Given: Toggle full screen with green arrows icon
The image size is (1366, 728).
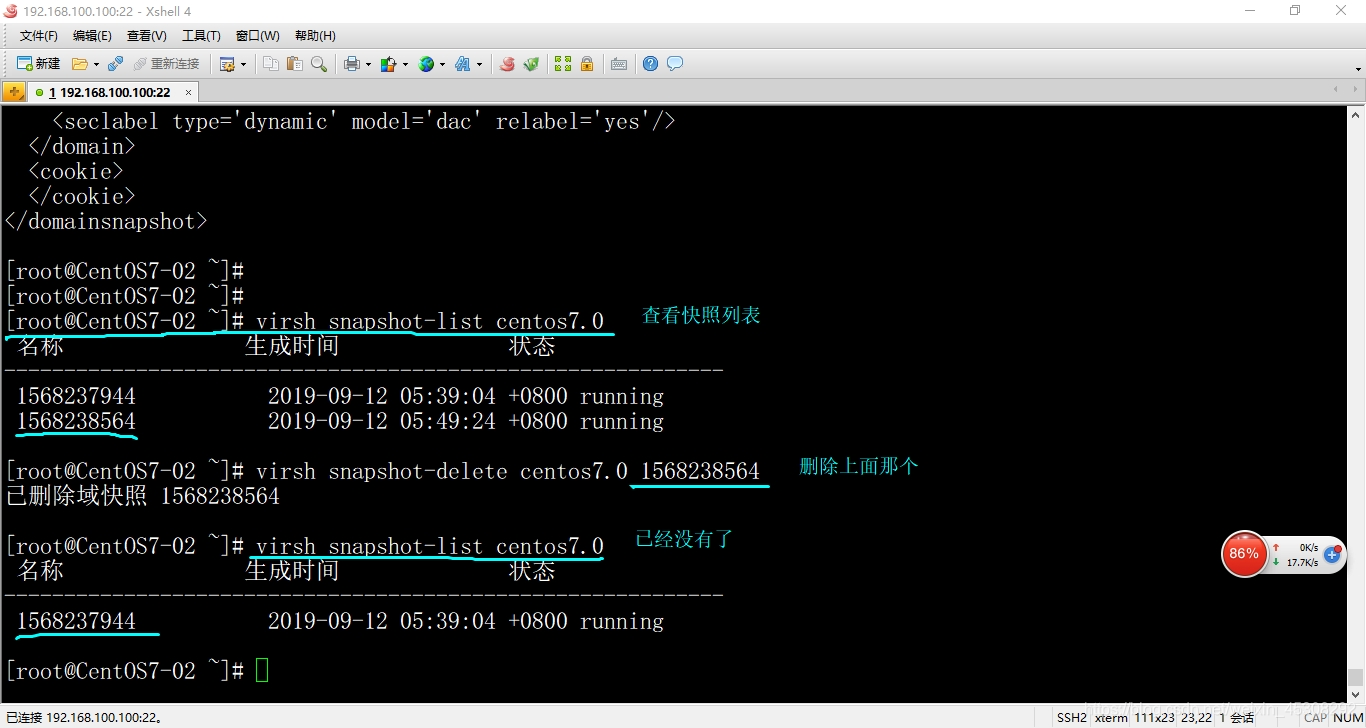Looking at the screenshot, I should coord(563,64).
